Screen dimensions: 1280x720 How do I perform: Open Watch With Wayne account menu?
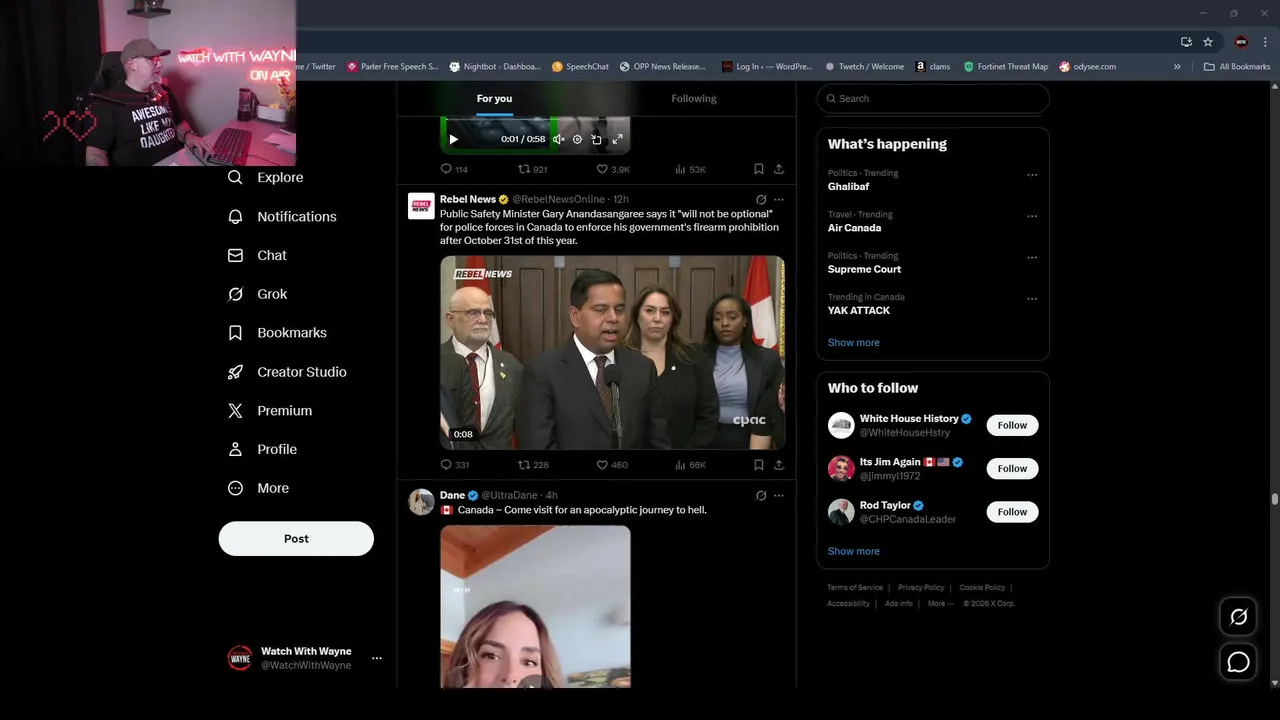tap(305, 658)
